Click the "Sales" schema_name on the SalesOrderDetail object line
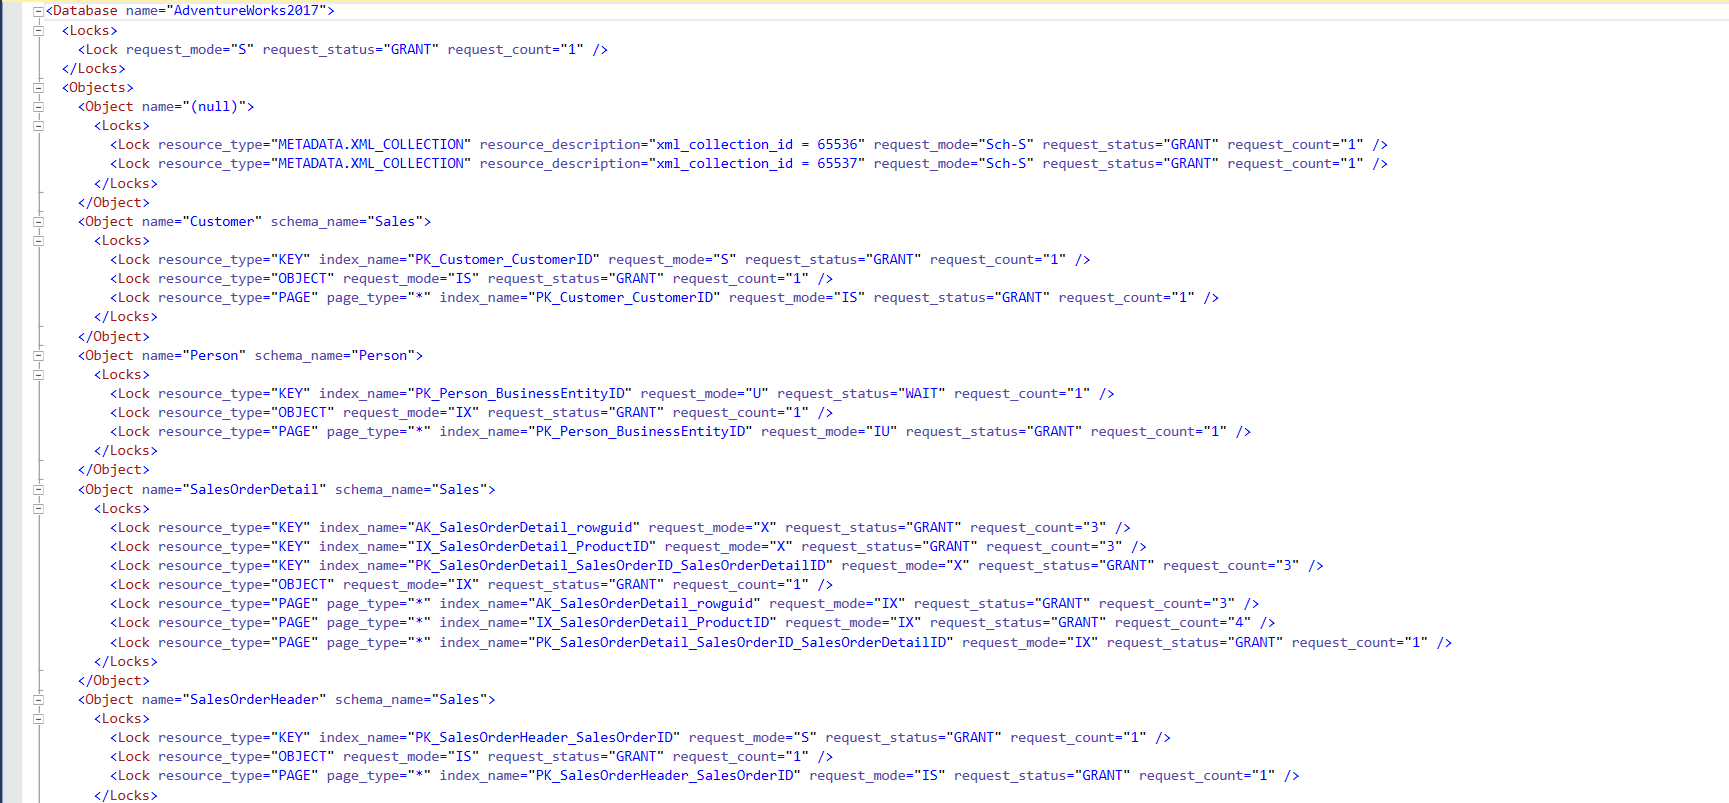 point(459,490)
